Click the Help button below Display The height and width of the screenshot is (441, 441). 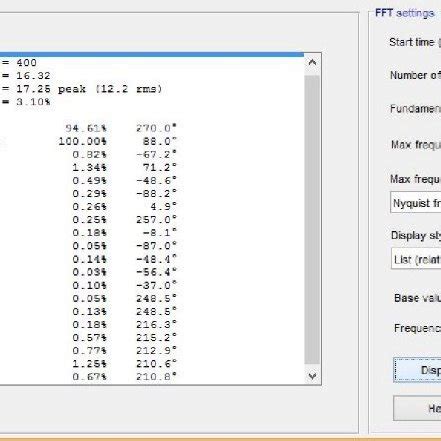click(417, 408)
